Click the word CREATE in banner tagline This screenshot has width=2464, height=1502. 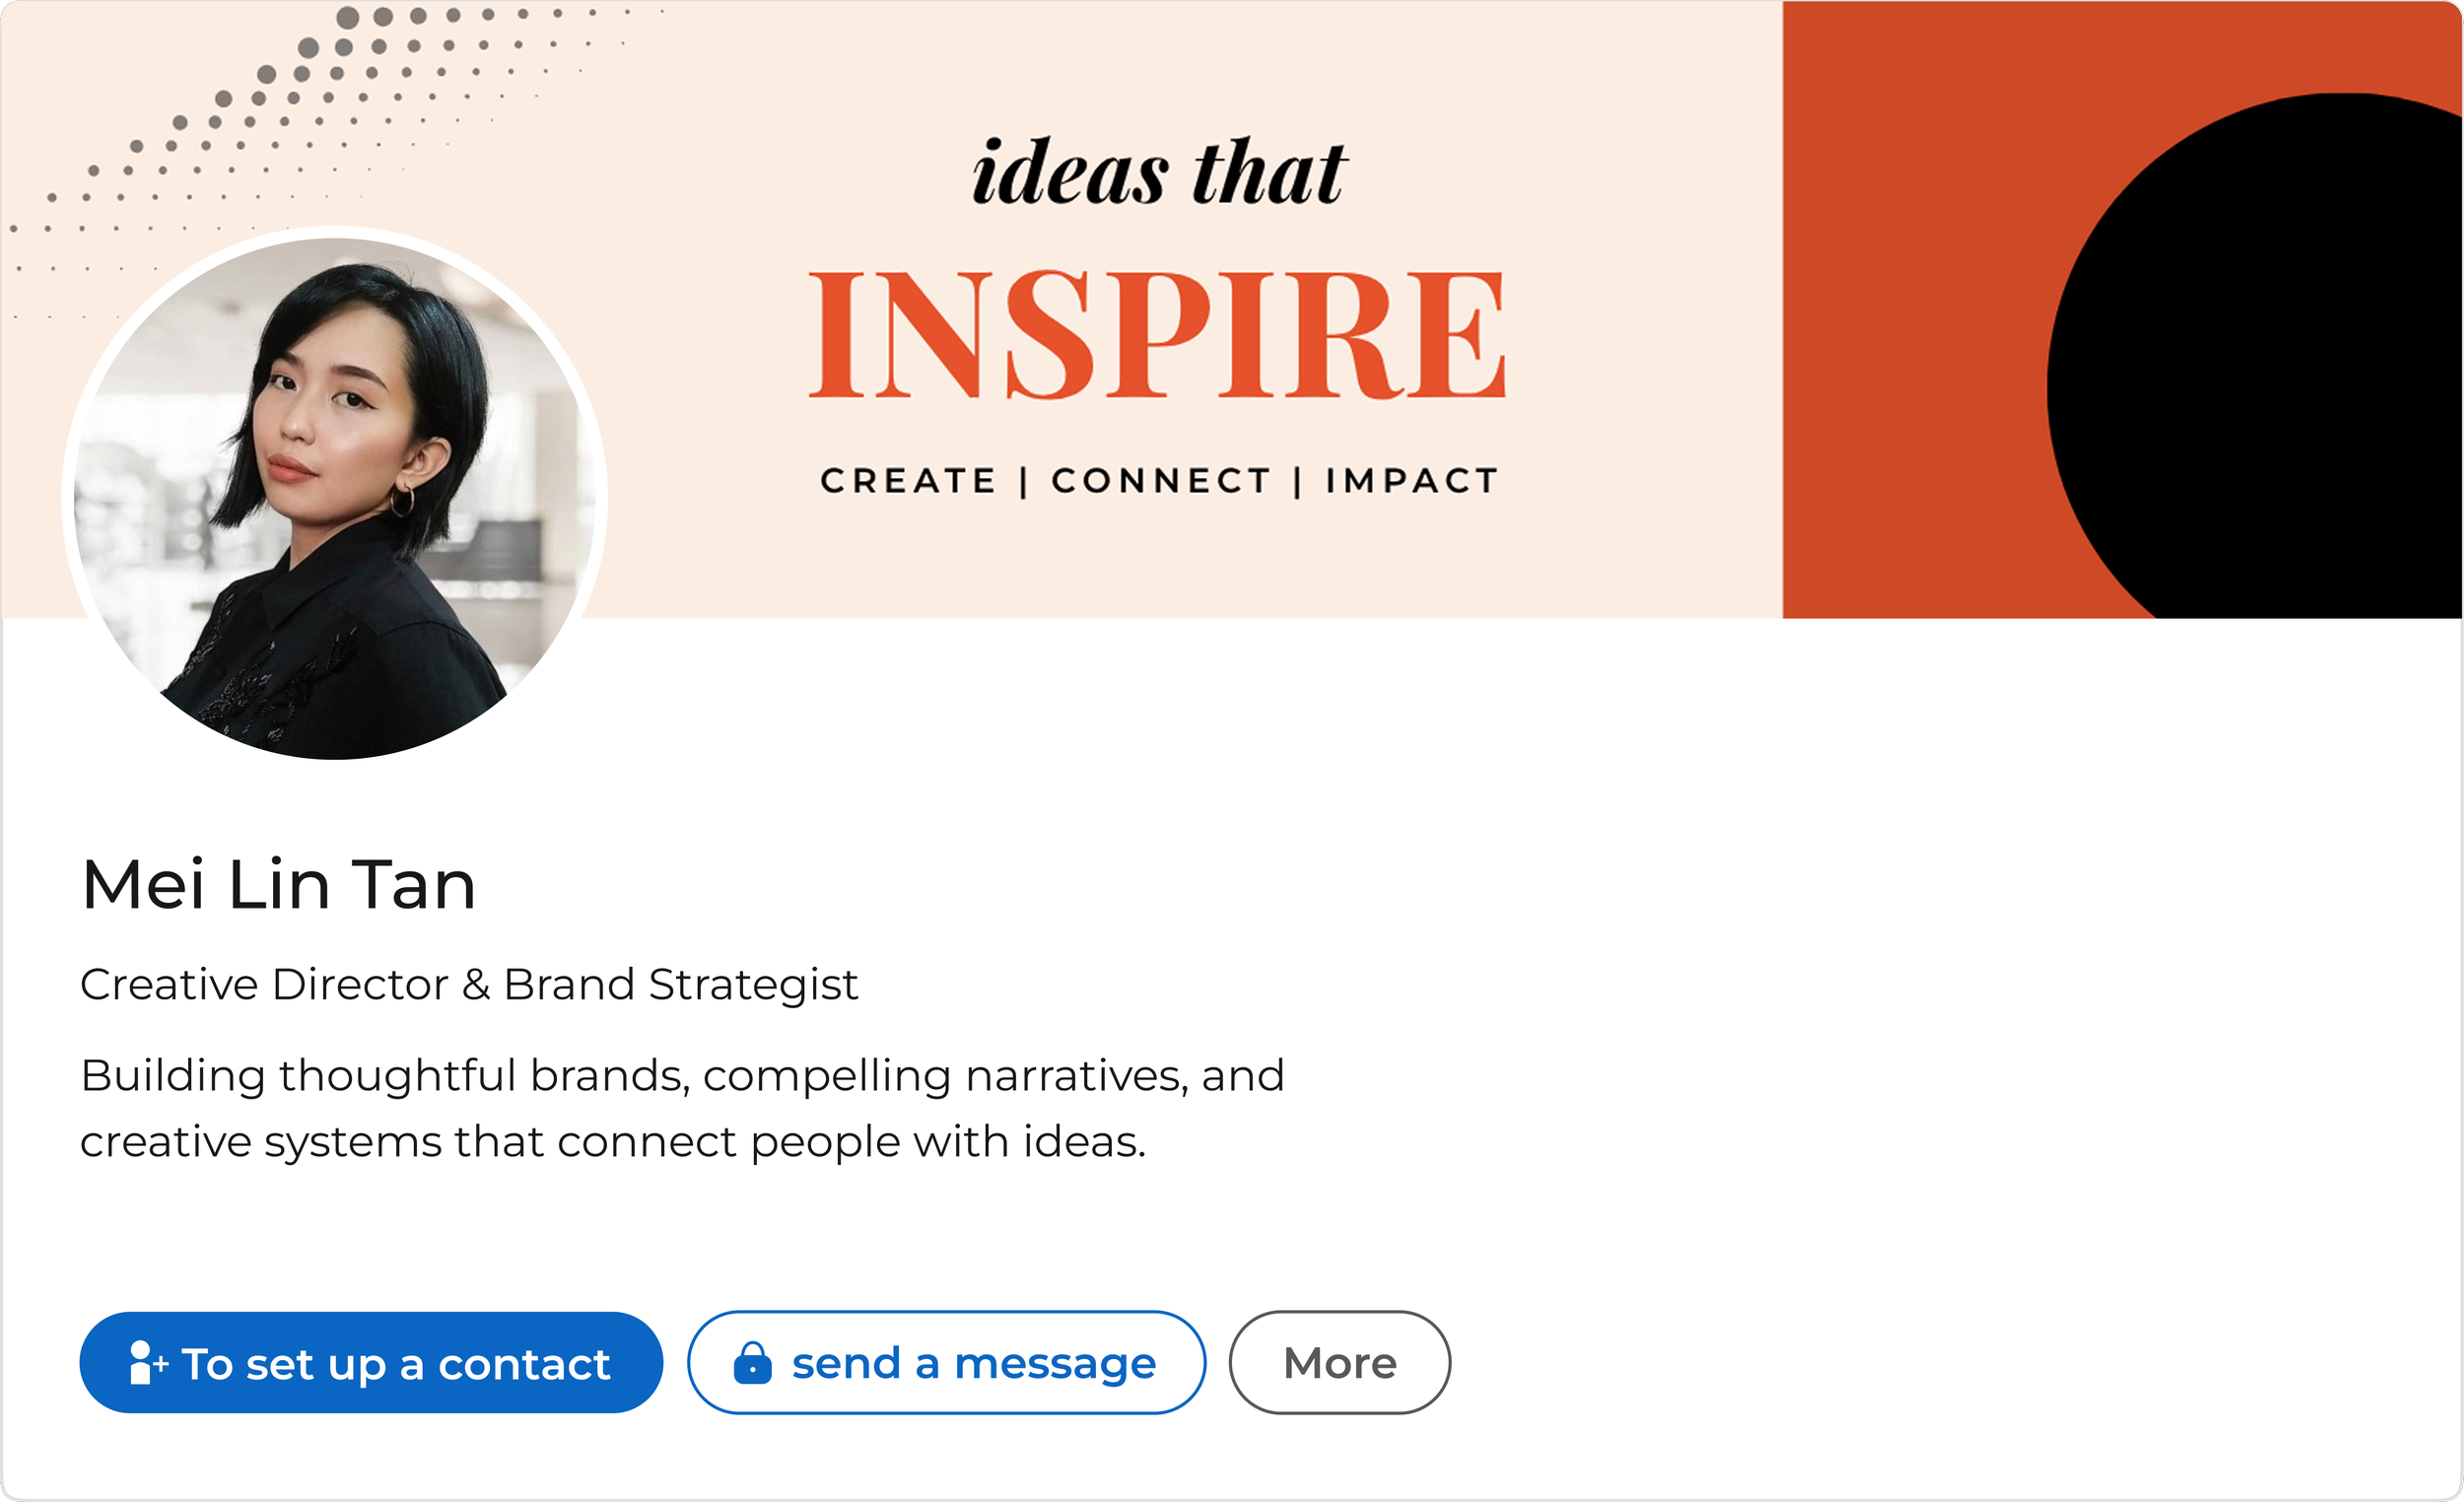908,481
